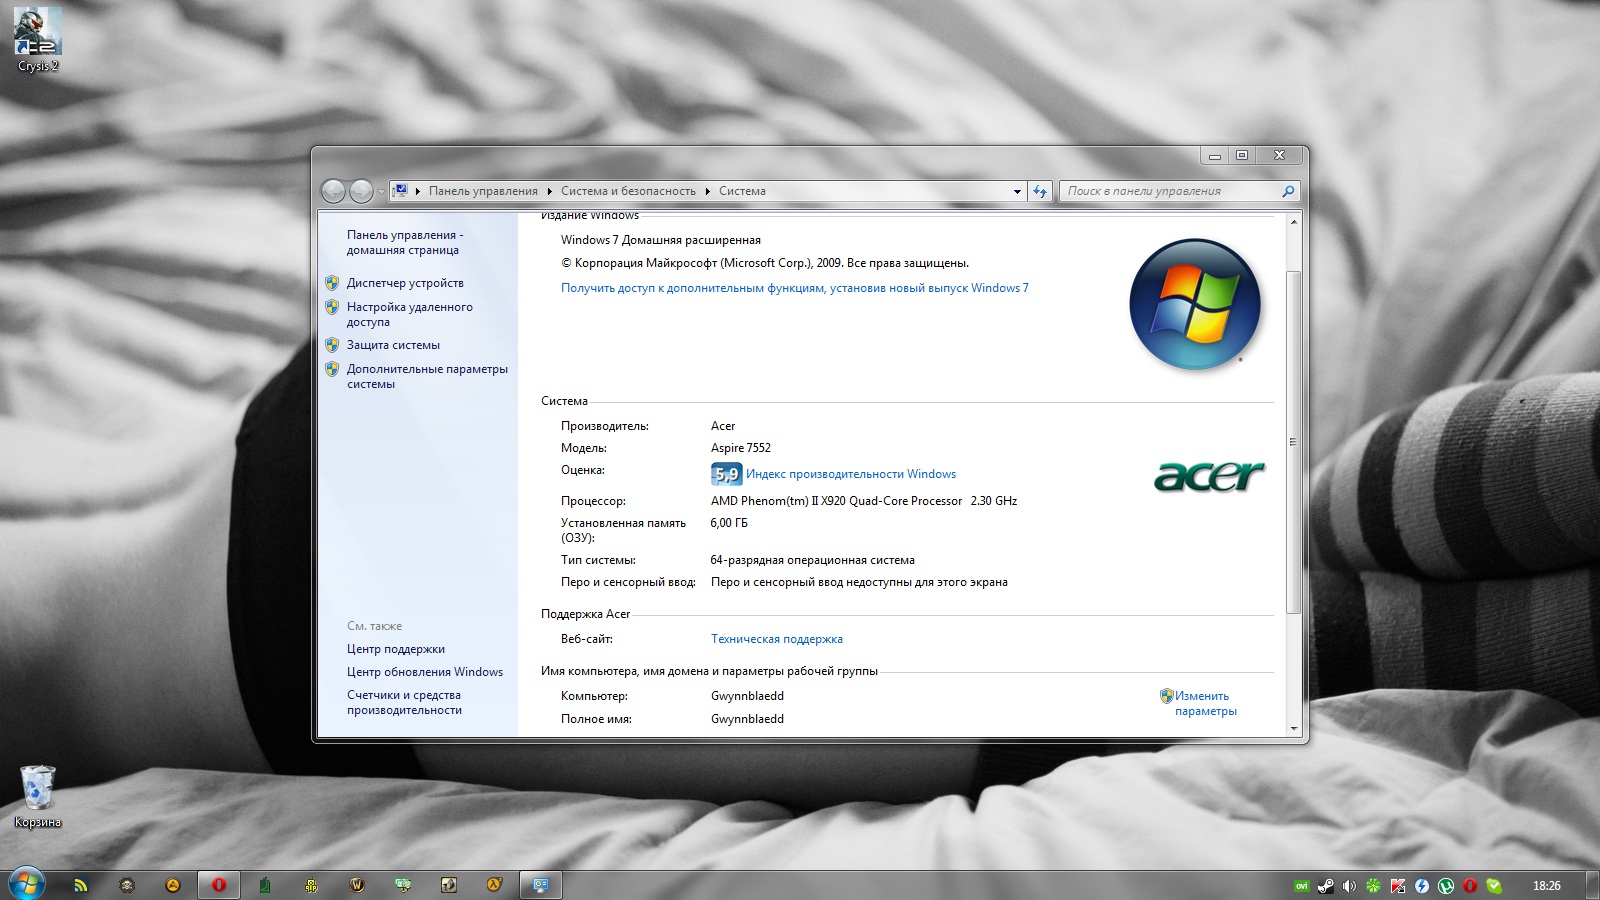The height and width of the screenshot is (900, 1600).
Task: Select the Система и безопасность breadcrumb
Action: coord(628,191)
